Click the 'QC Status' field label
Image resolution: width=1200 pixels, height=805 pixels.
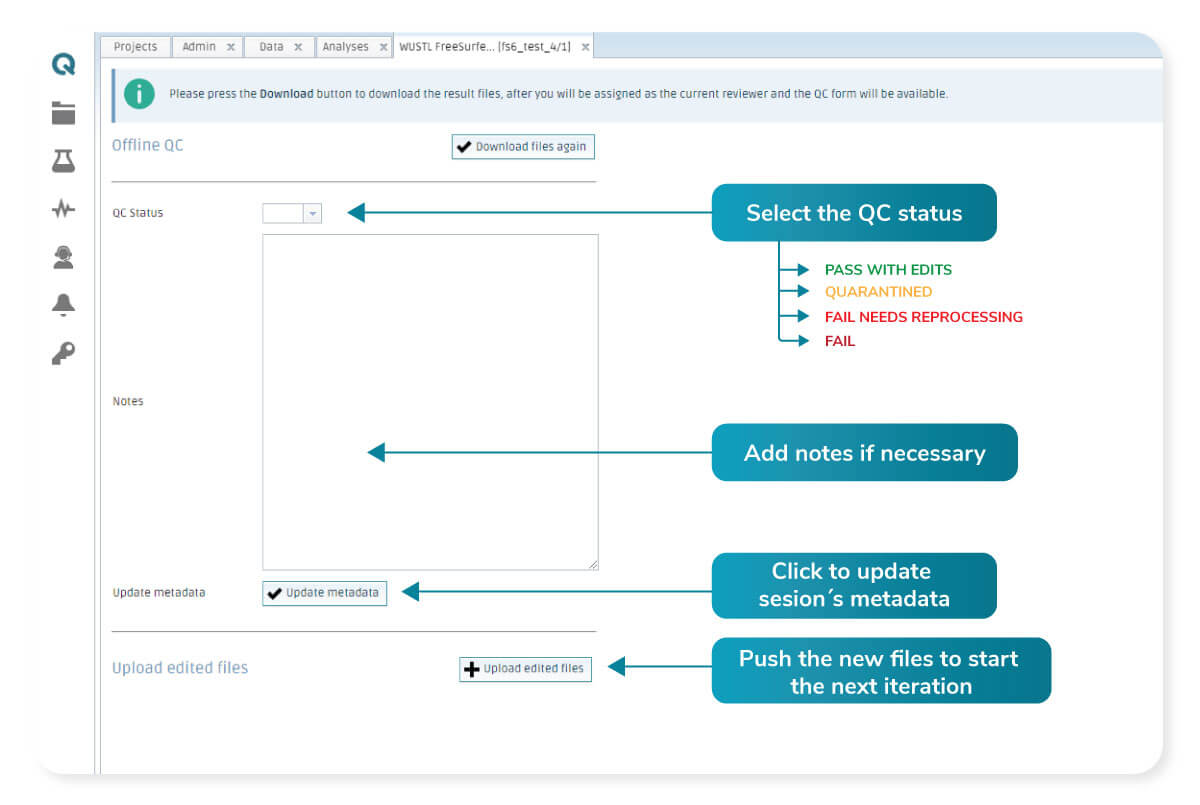138,213
